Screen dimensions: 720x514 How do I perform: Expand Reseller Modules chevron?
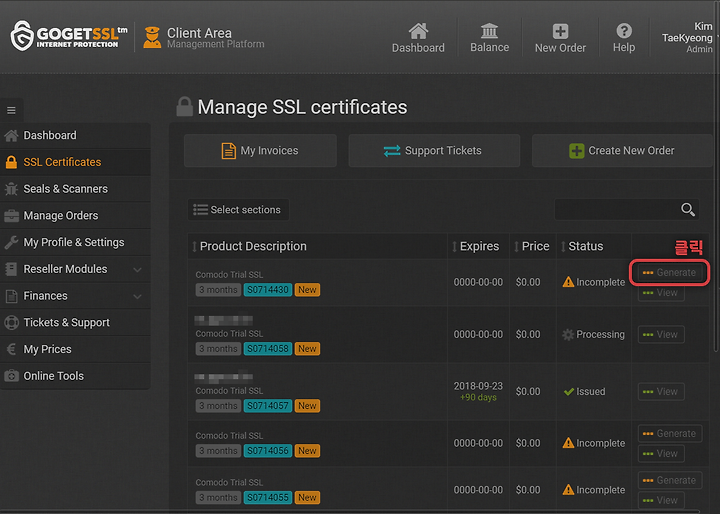pyautogui.click(x=137, y=270)
